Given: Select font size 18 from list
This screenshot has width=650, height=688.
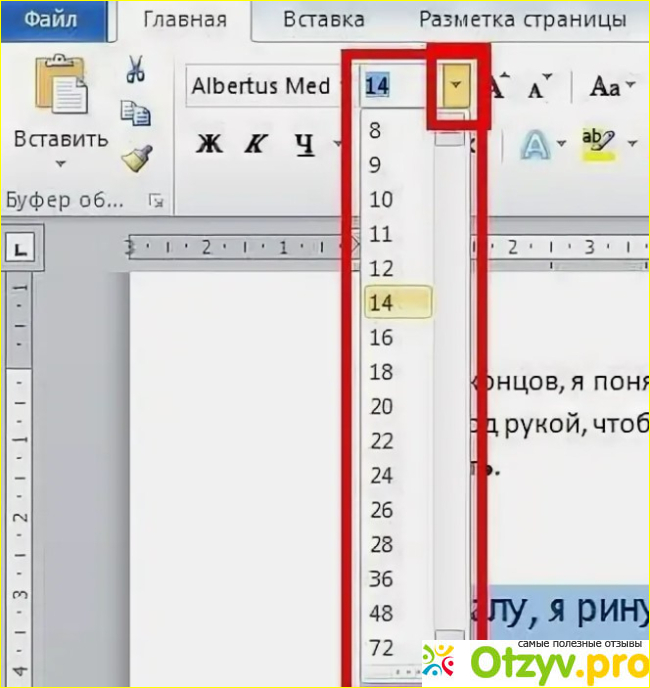Looking at the screenshot, I should tap(381, 372).
